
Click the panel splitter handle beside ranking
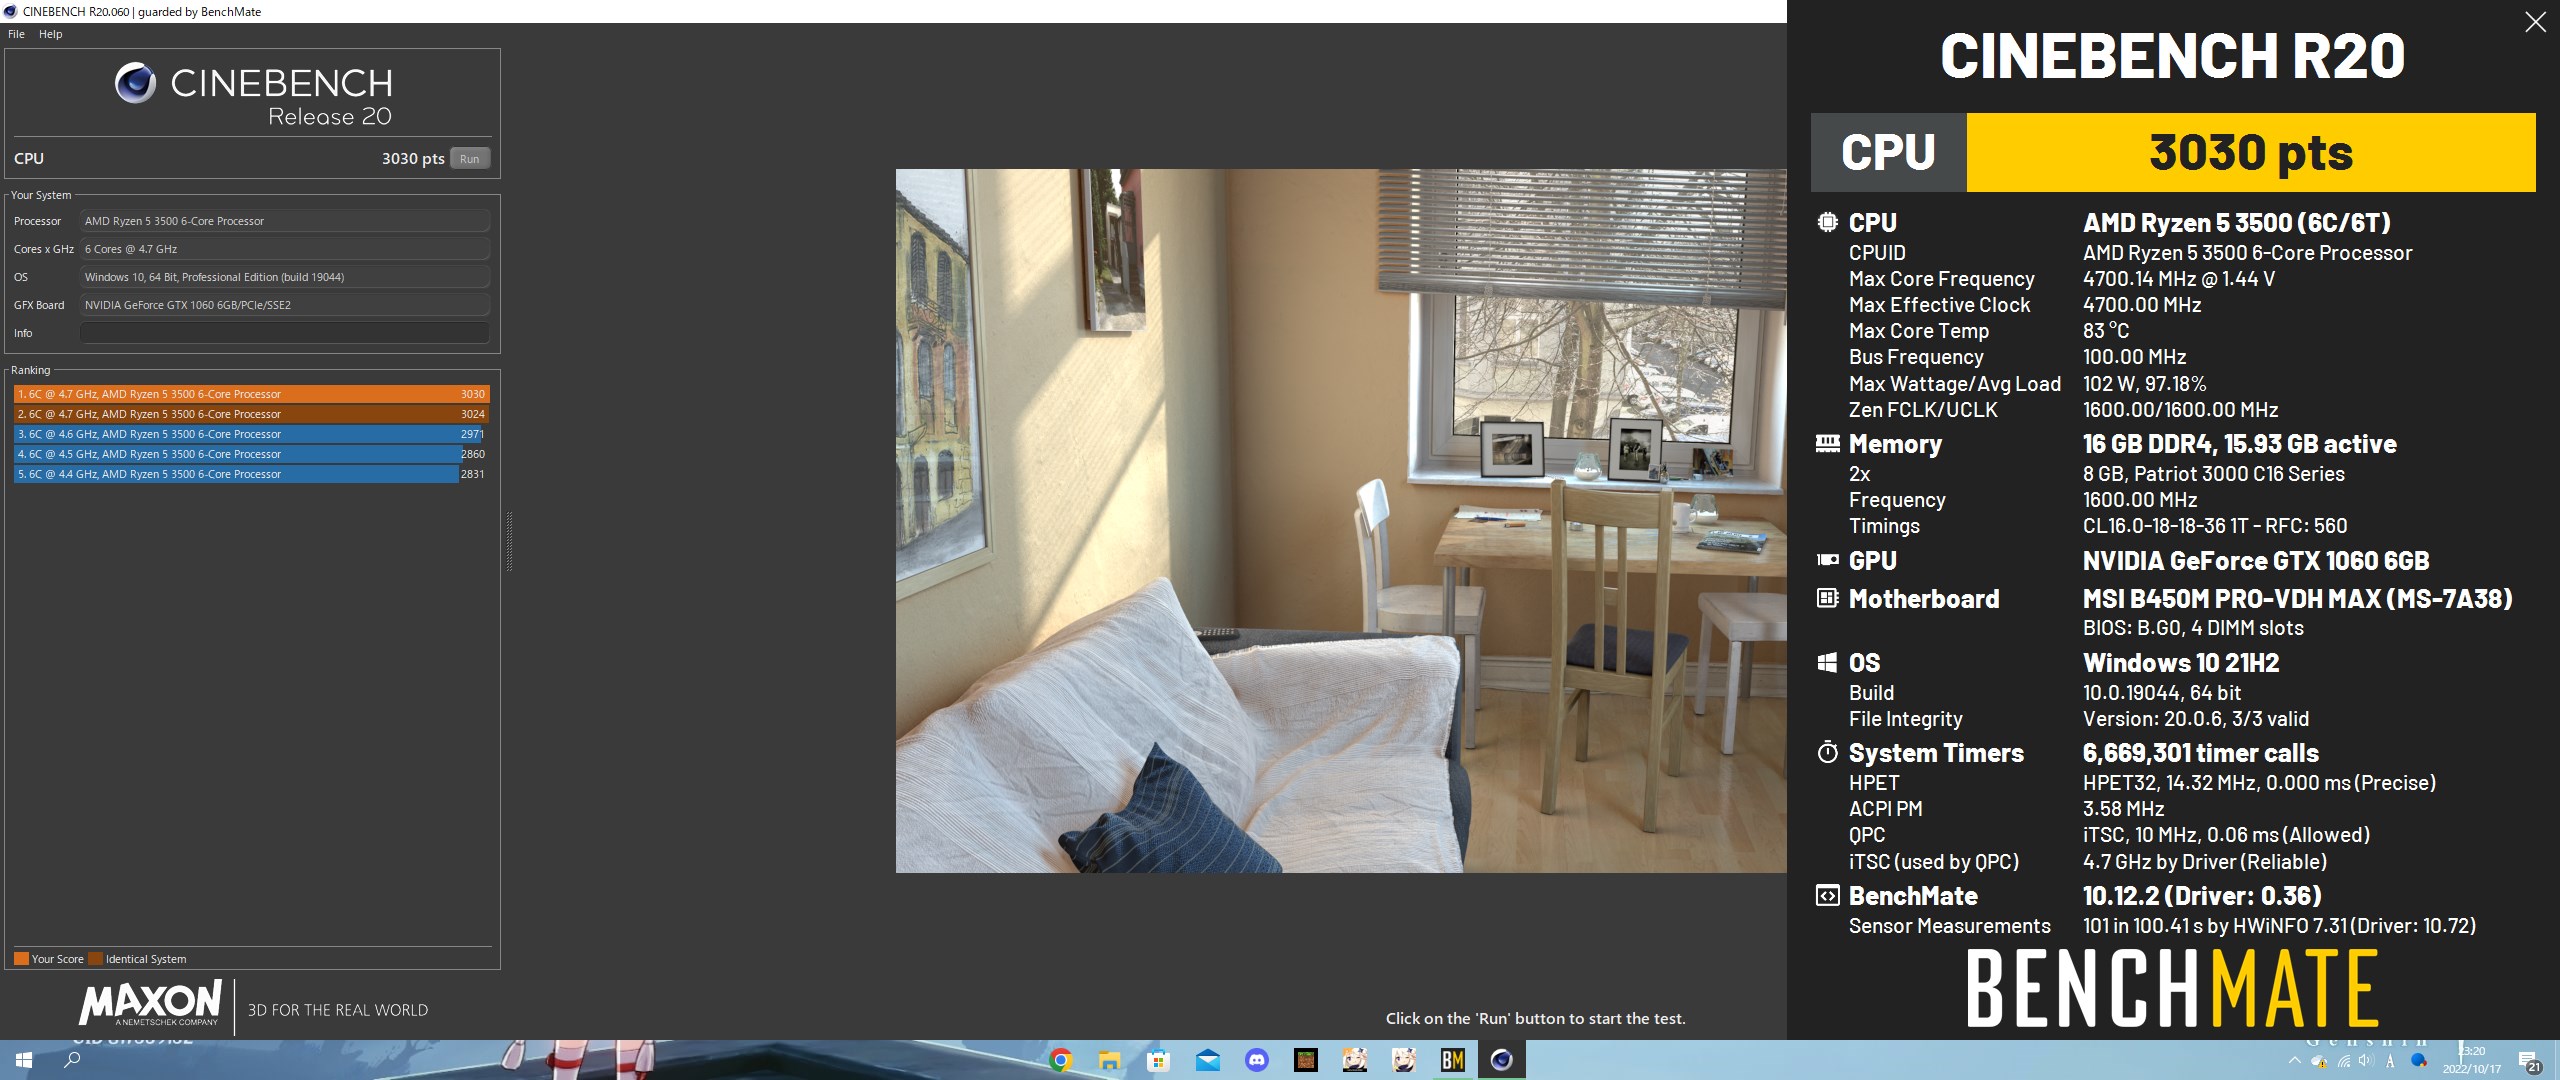point(509,540)
